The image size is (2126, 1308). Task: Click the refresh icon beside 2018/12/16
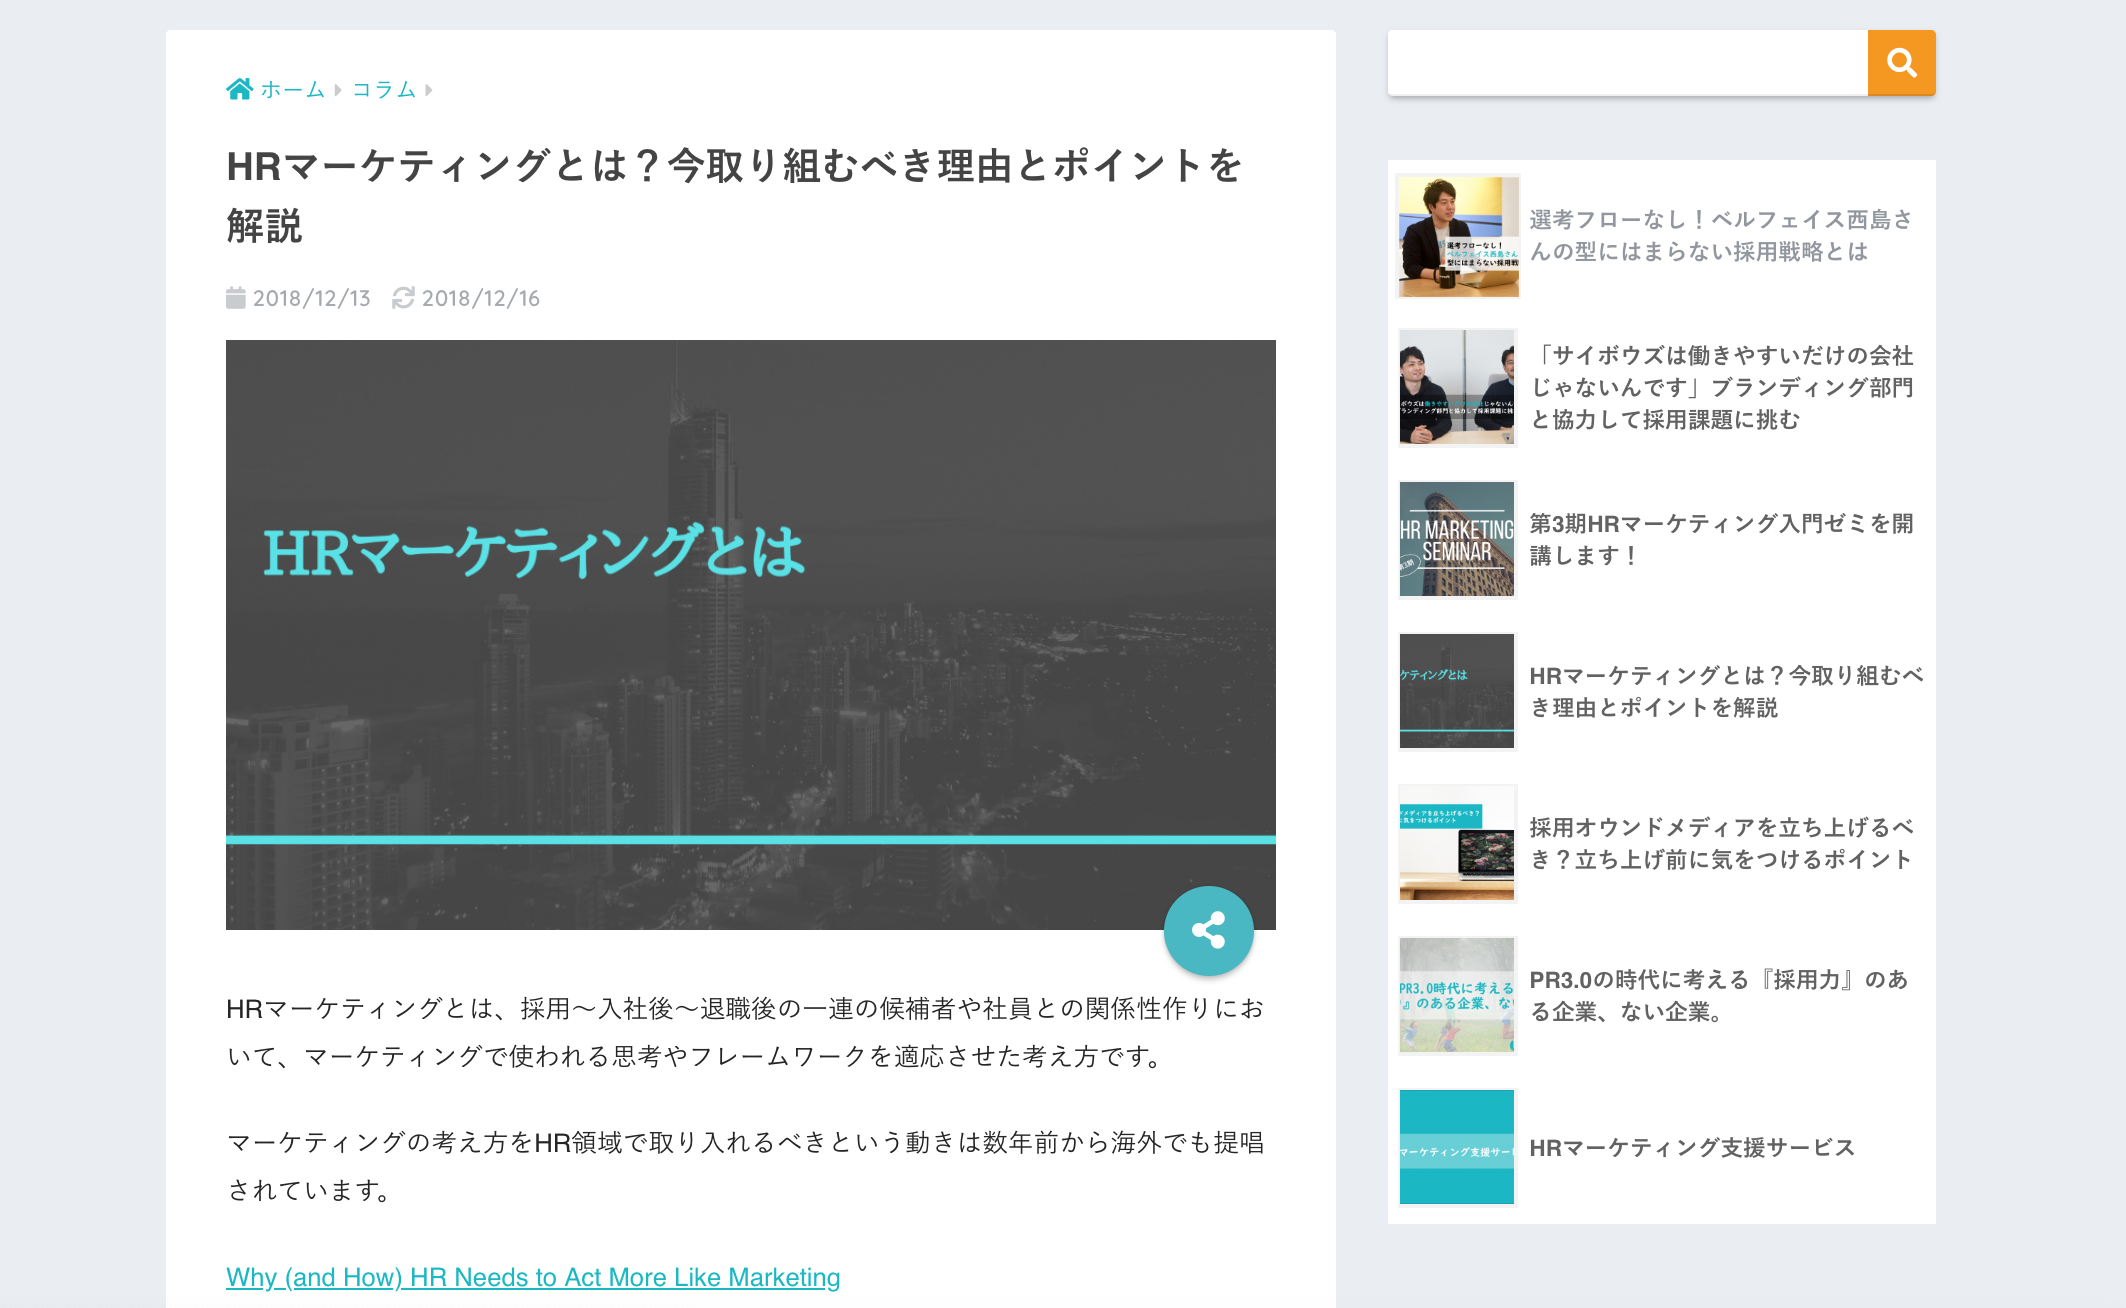pos(403,298)
